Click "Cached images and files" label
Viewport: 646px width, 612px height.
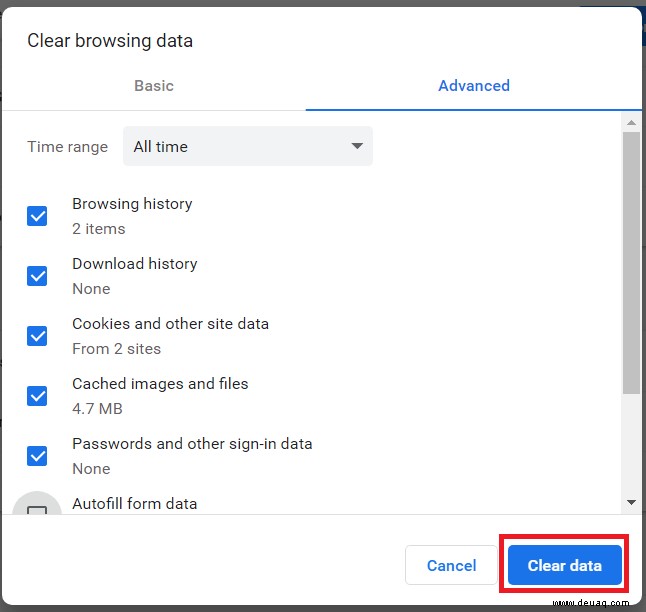point(160,384)
